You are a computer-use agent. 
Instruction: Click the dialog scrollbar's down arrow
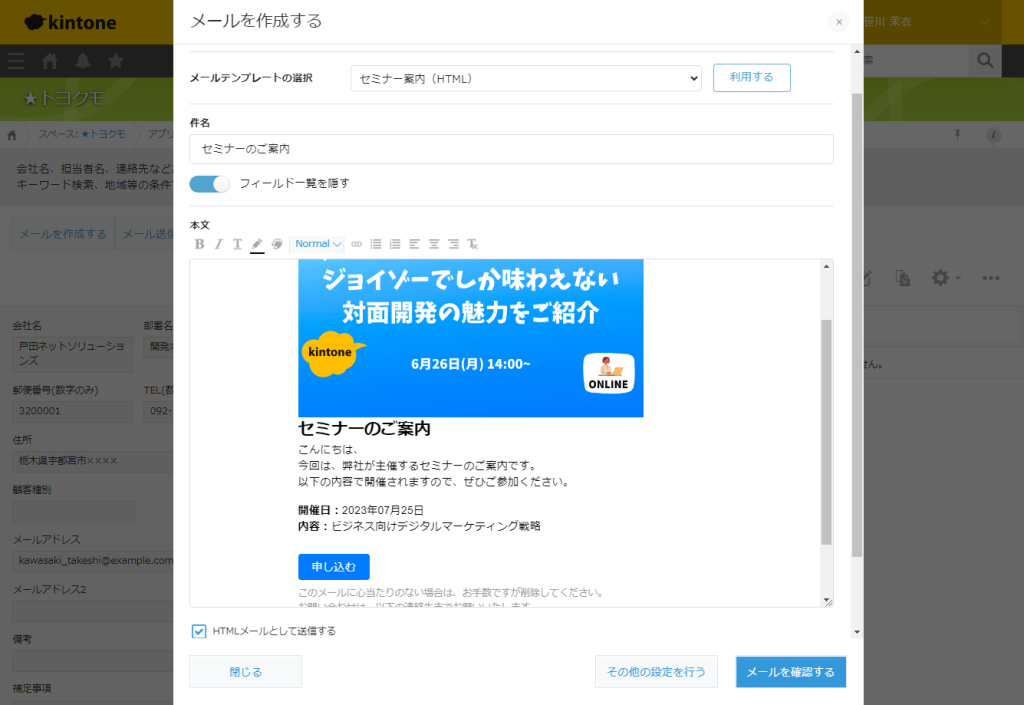(857, 632)
